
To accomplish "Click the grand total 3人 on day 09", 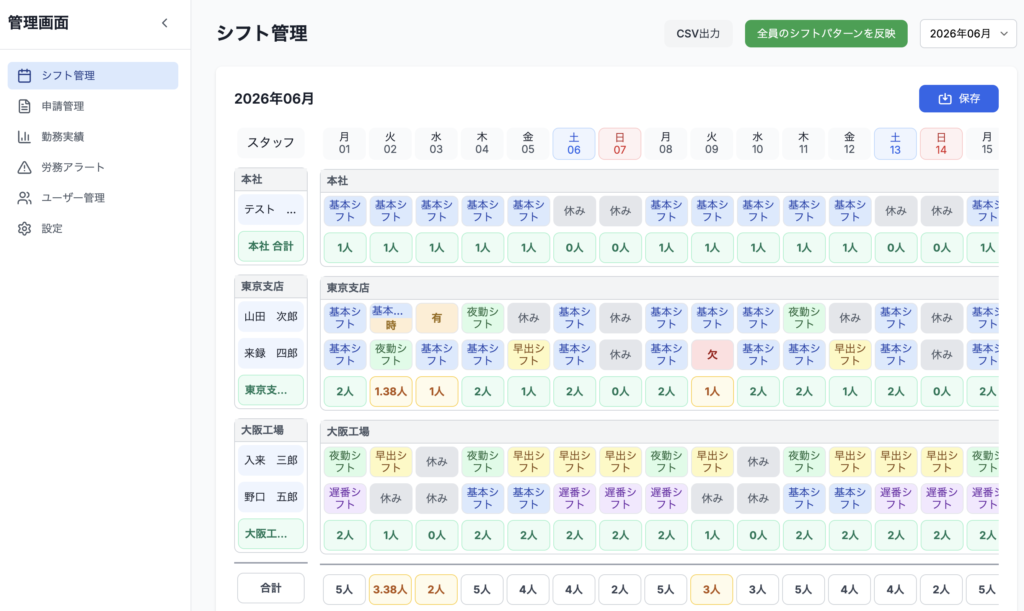I will click(711, 589).
